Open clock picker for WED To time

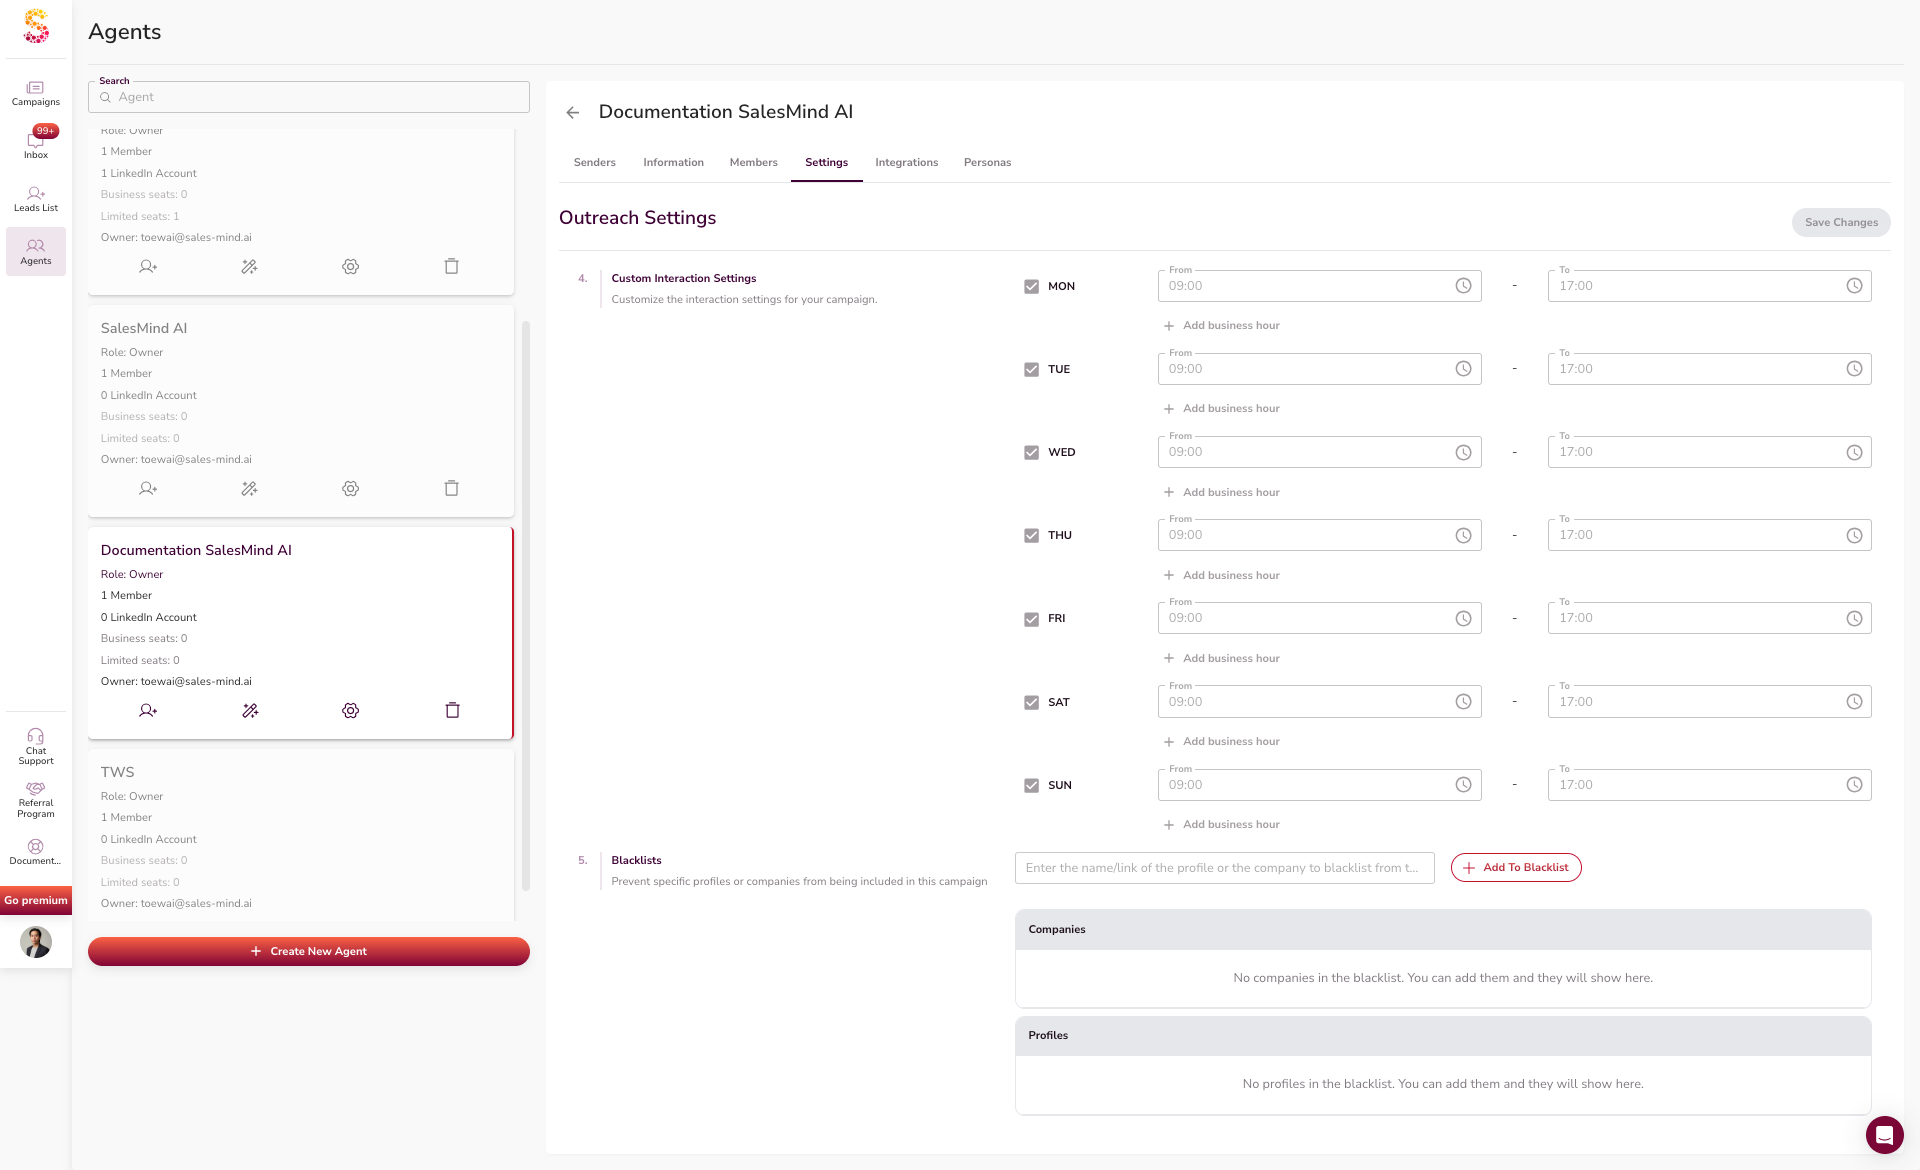[x=1854, y=452]
